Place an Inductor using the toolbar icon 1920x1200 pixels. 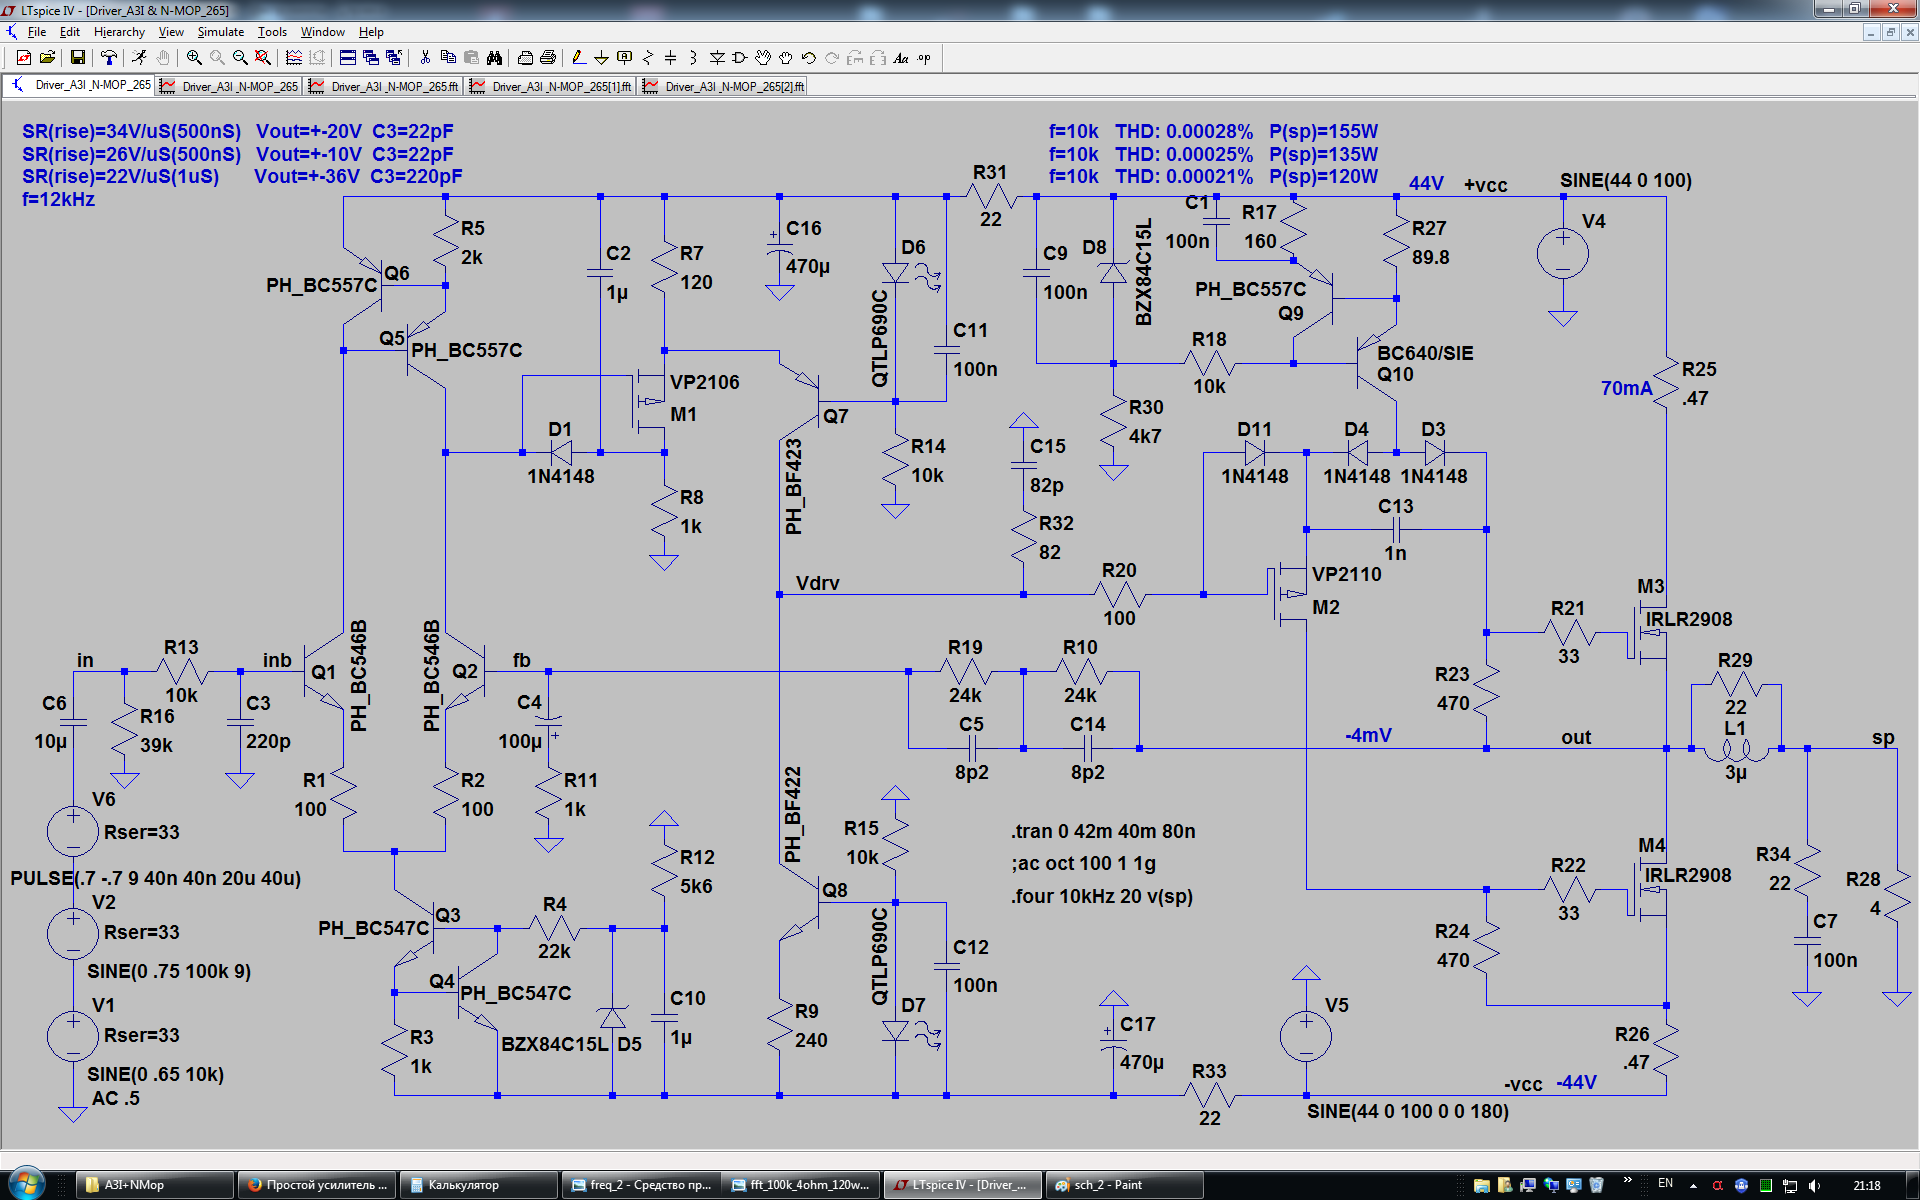click(x=693, y=58)
